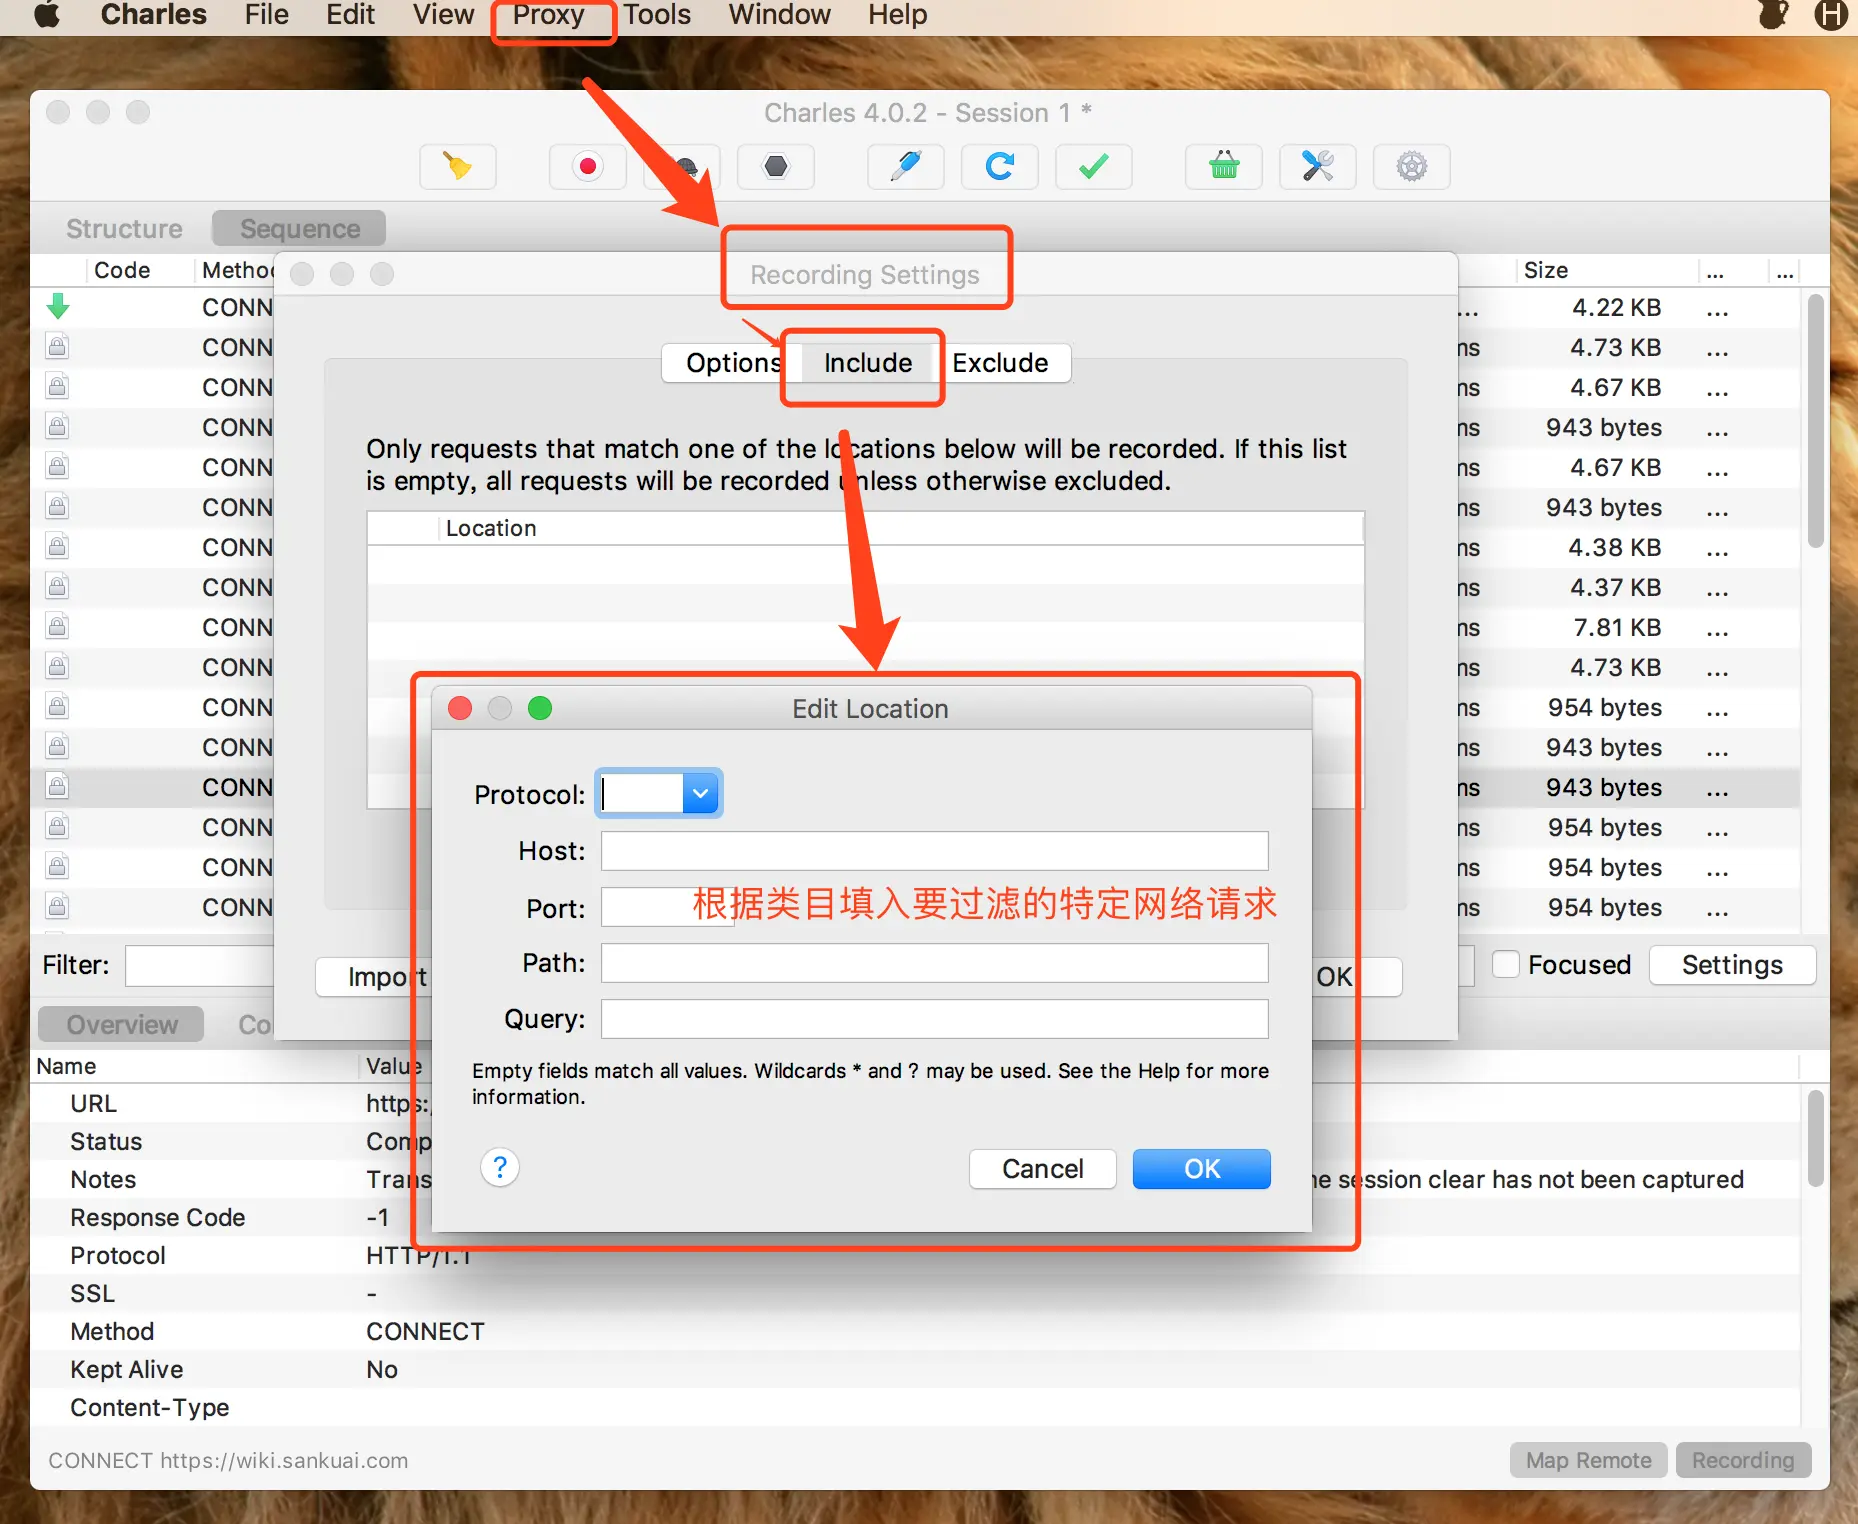Click the Charles teapot menu bar icon

tap(1773, 15)
